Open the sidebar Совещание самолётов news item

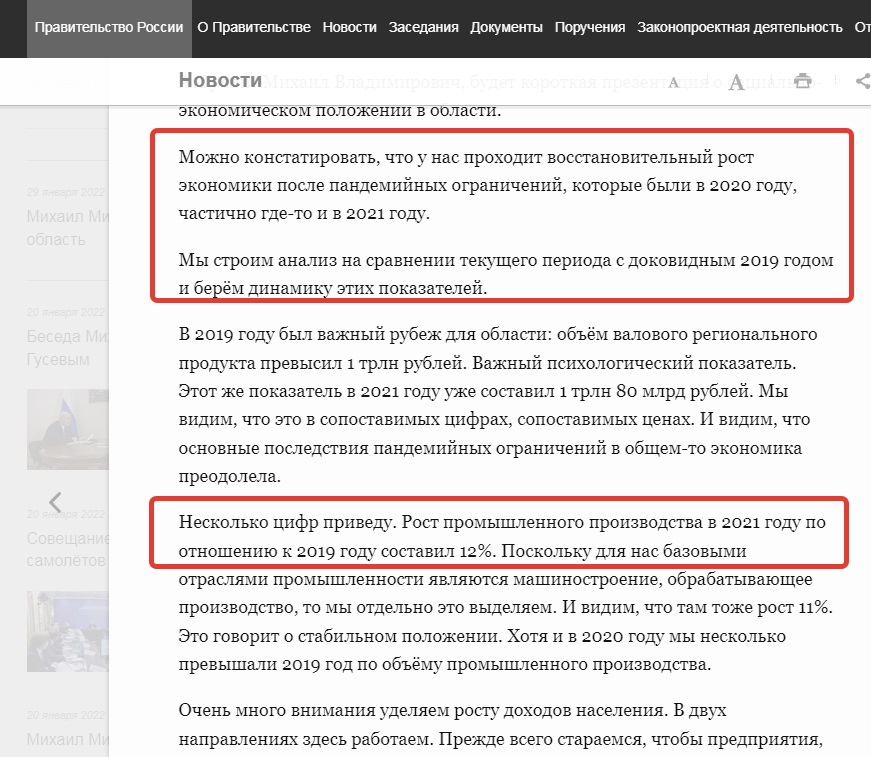(68, 549)
